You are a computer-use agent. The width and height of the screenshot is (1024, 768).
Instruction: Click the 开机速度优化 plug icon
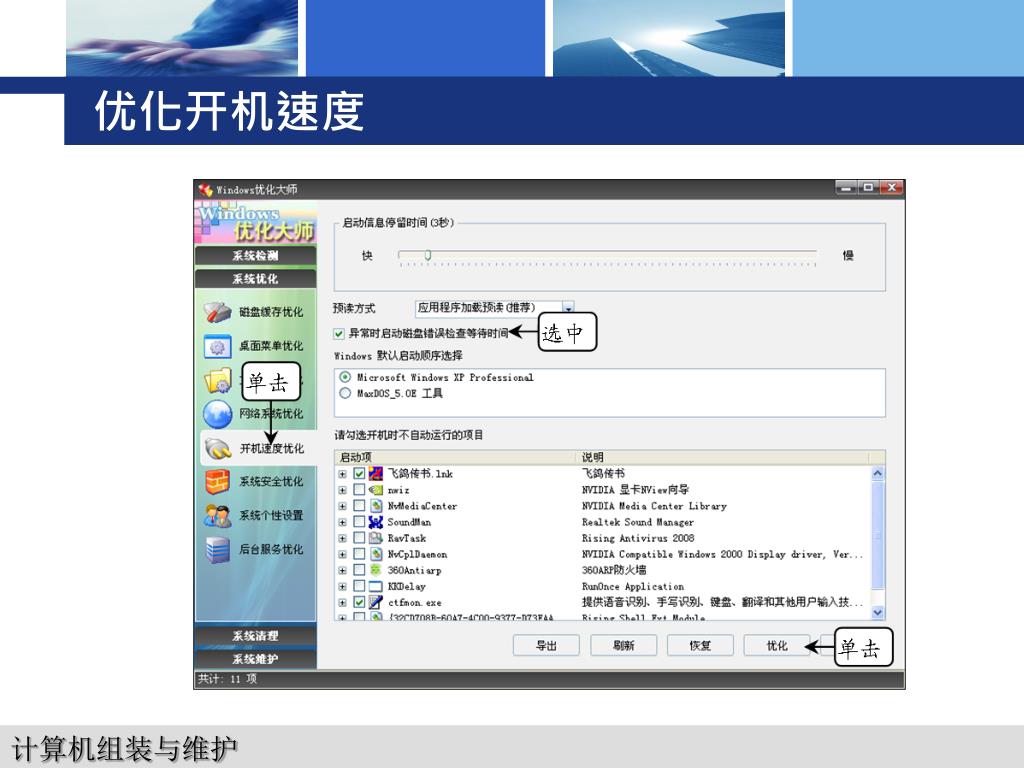pyautogui.click(x=217, y=448)
